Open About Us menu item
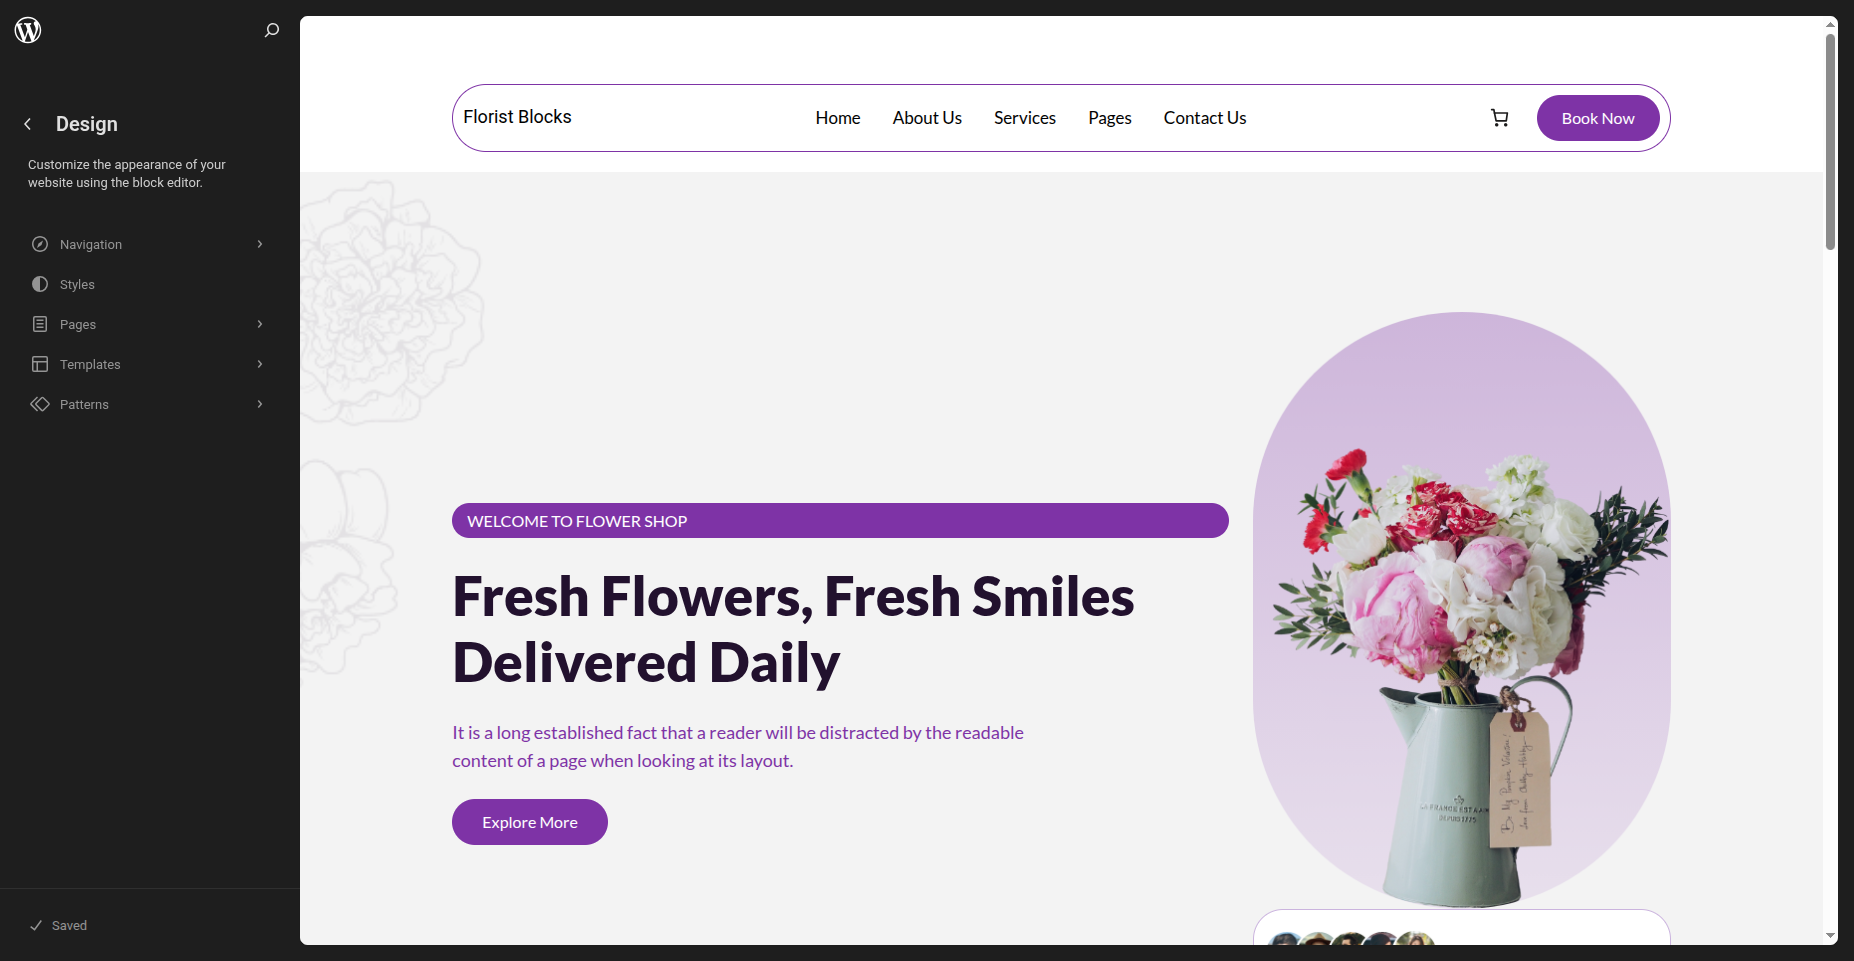This screenshot has height=961, width=1854. [927, 118]
